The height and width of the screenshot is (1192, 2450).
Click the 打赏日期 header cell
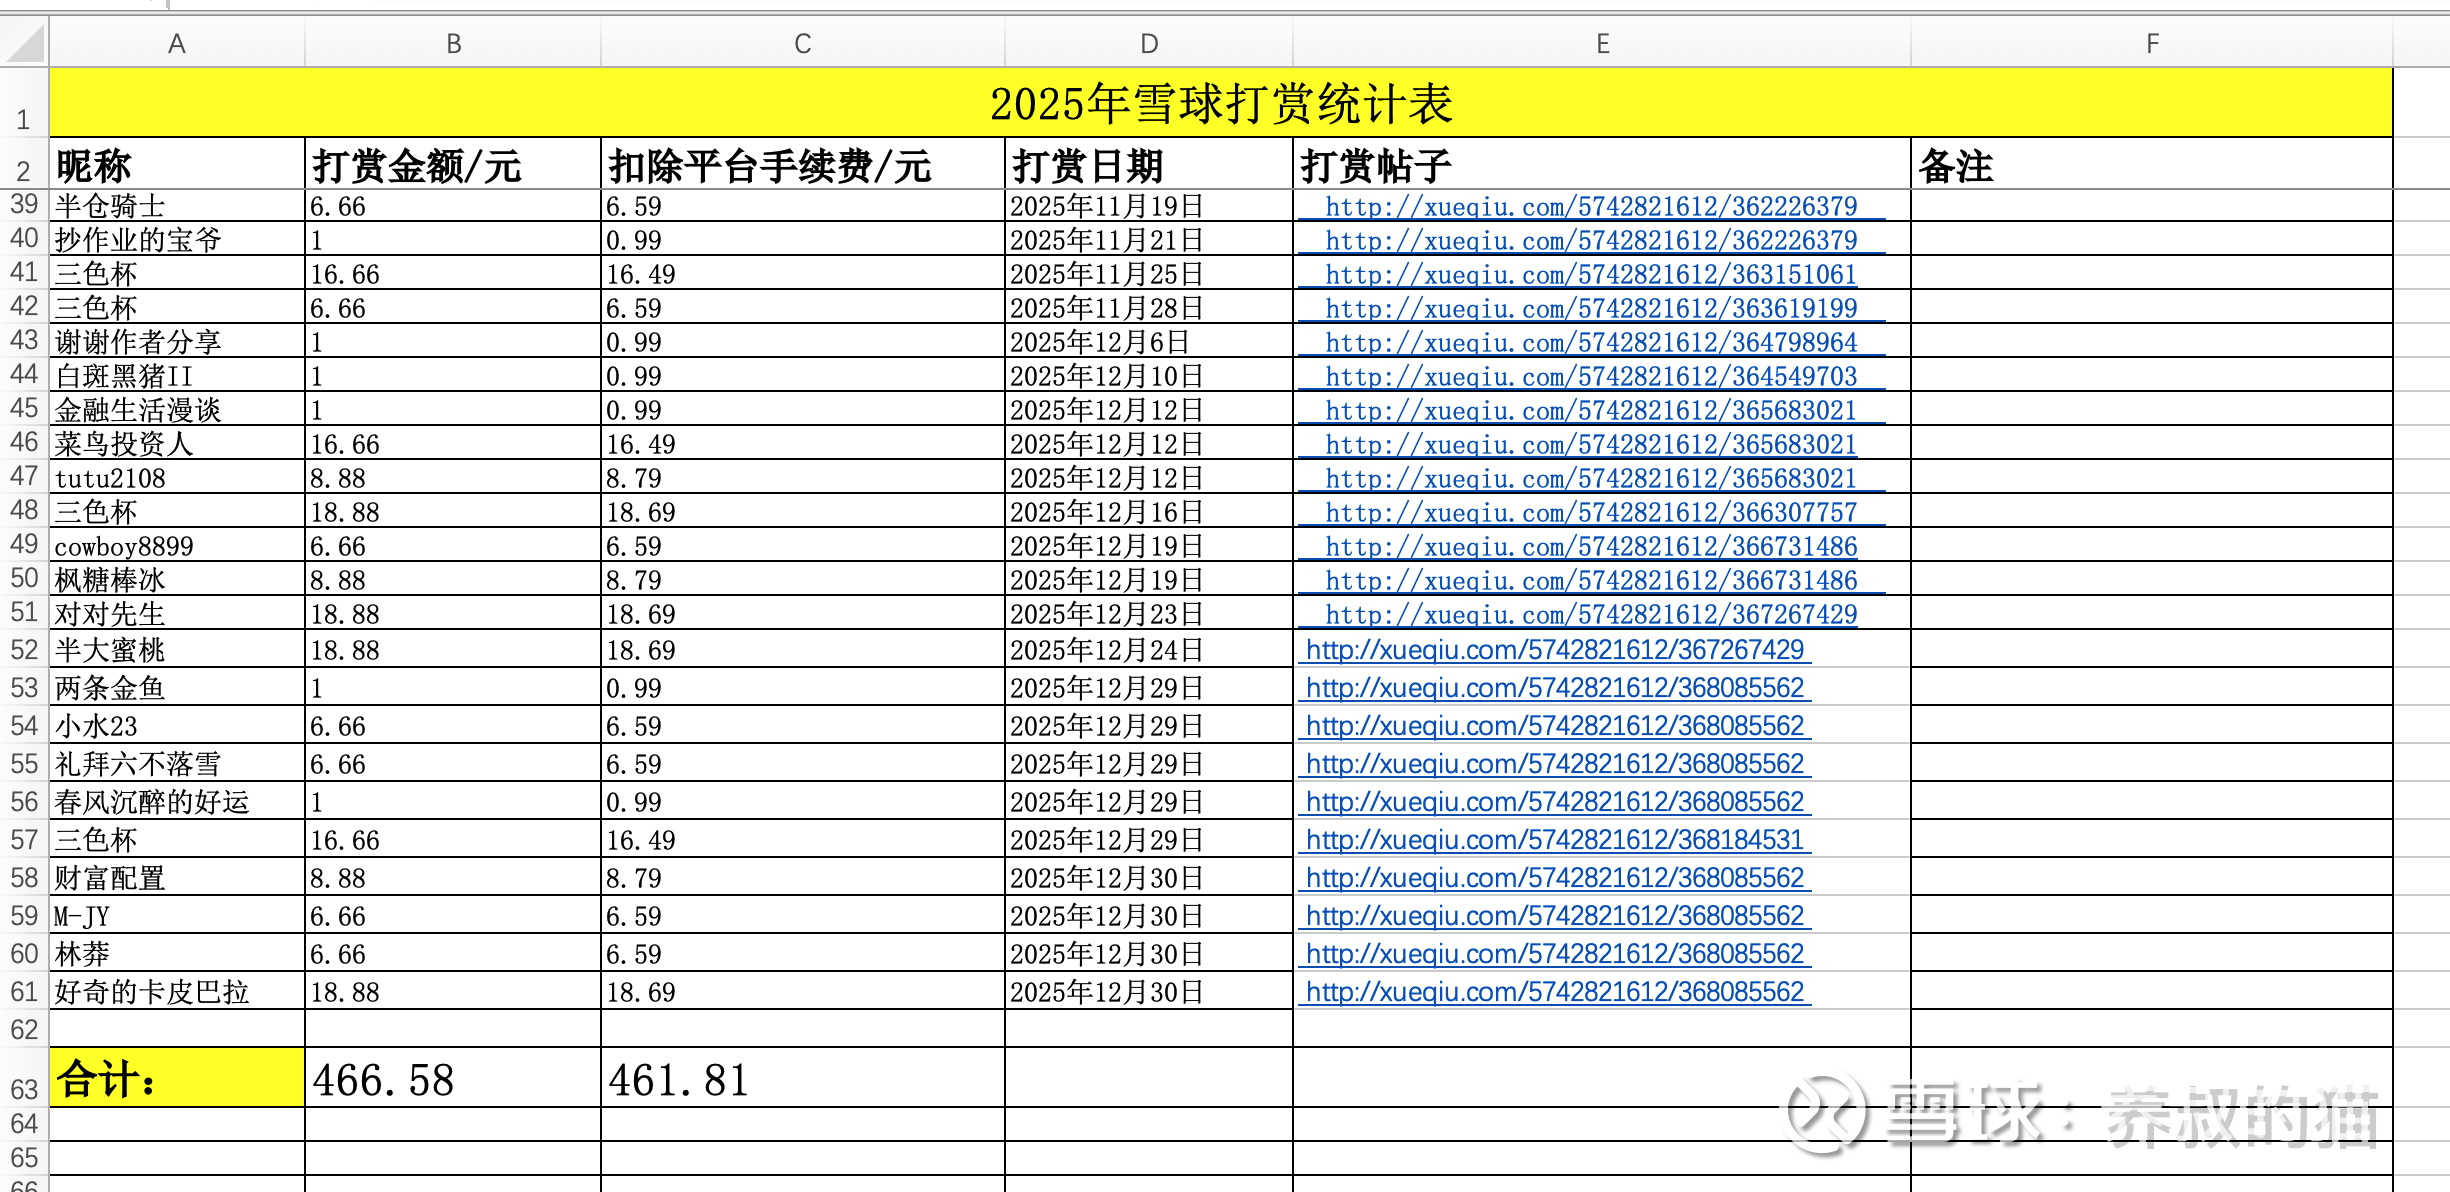1148,165
